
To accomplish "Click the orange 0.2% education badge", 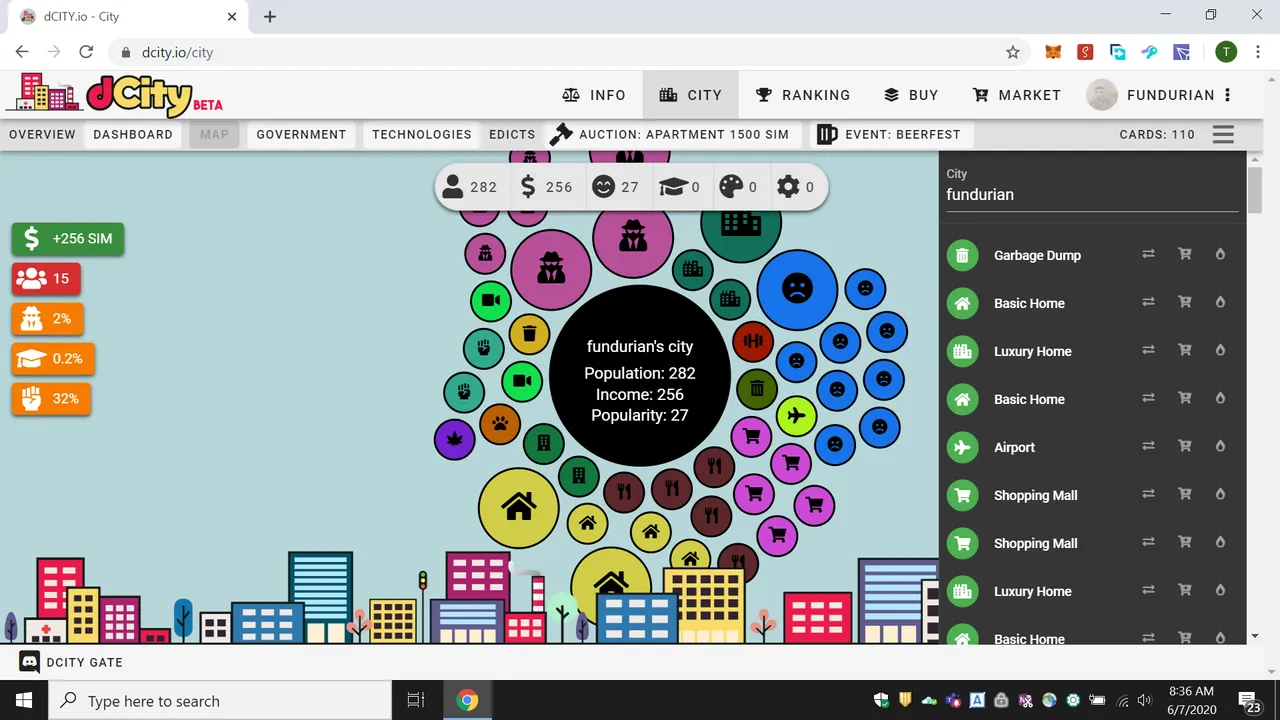I will pyautogui.click(x=53, y=359).
